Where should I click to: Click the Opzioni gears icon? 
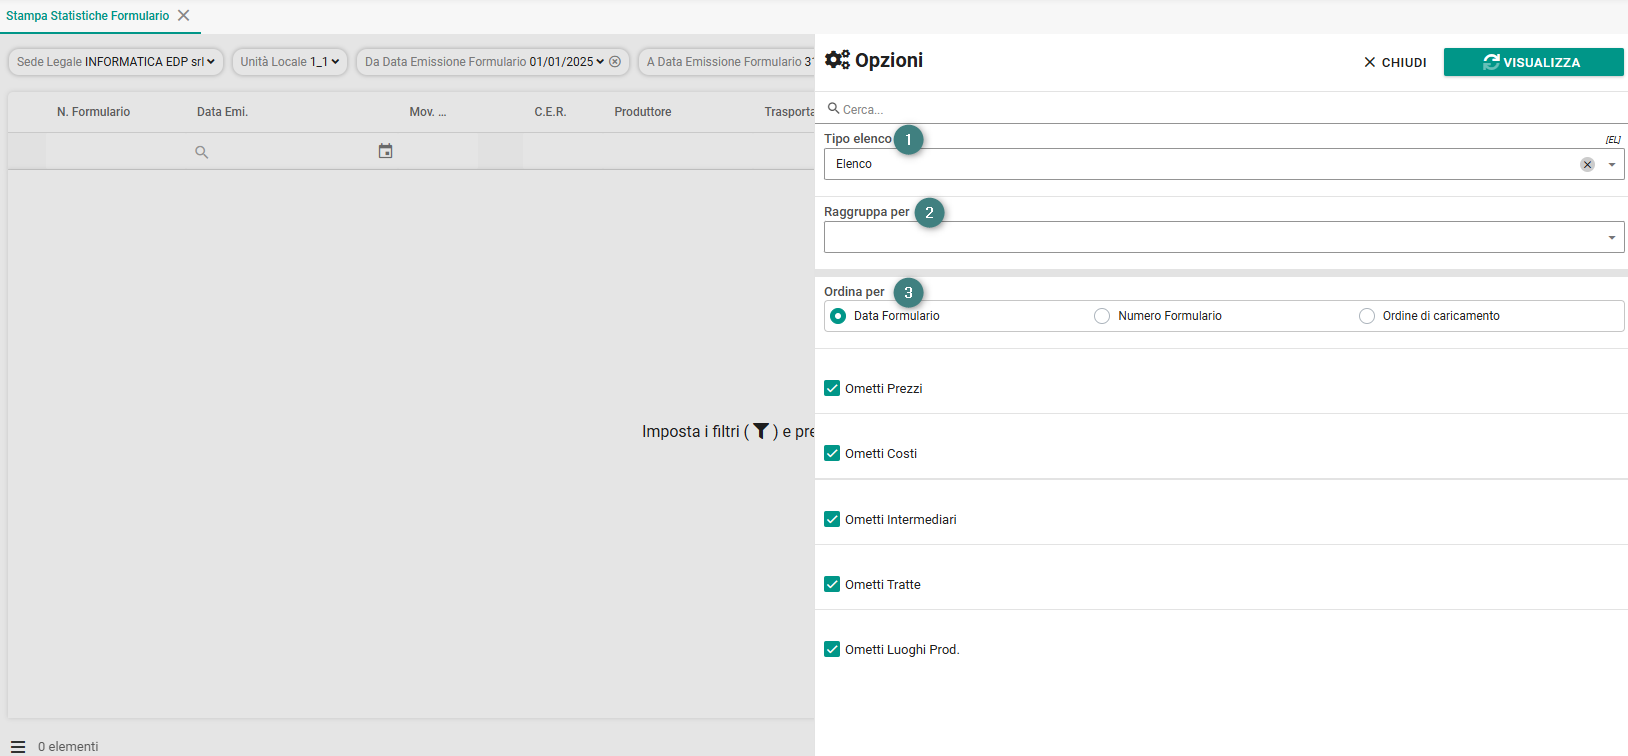pyautogui.click(x=837, y=60)
